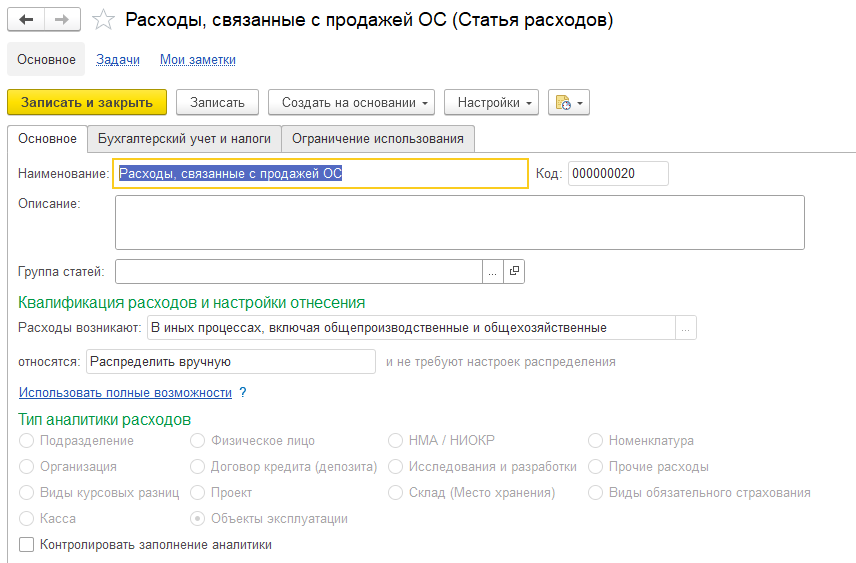Open help question mark next to link

click(243, 393)
